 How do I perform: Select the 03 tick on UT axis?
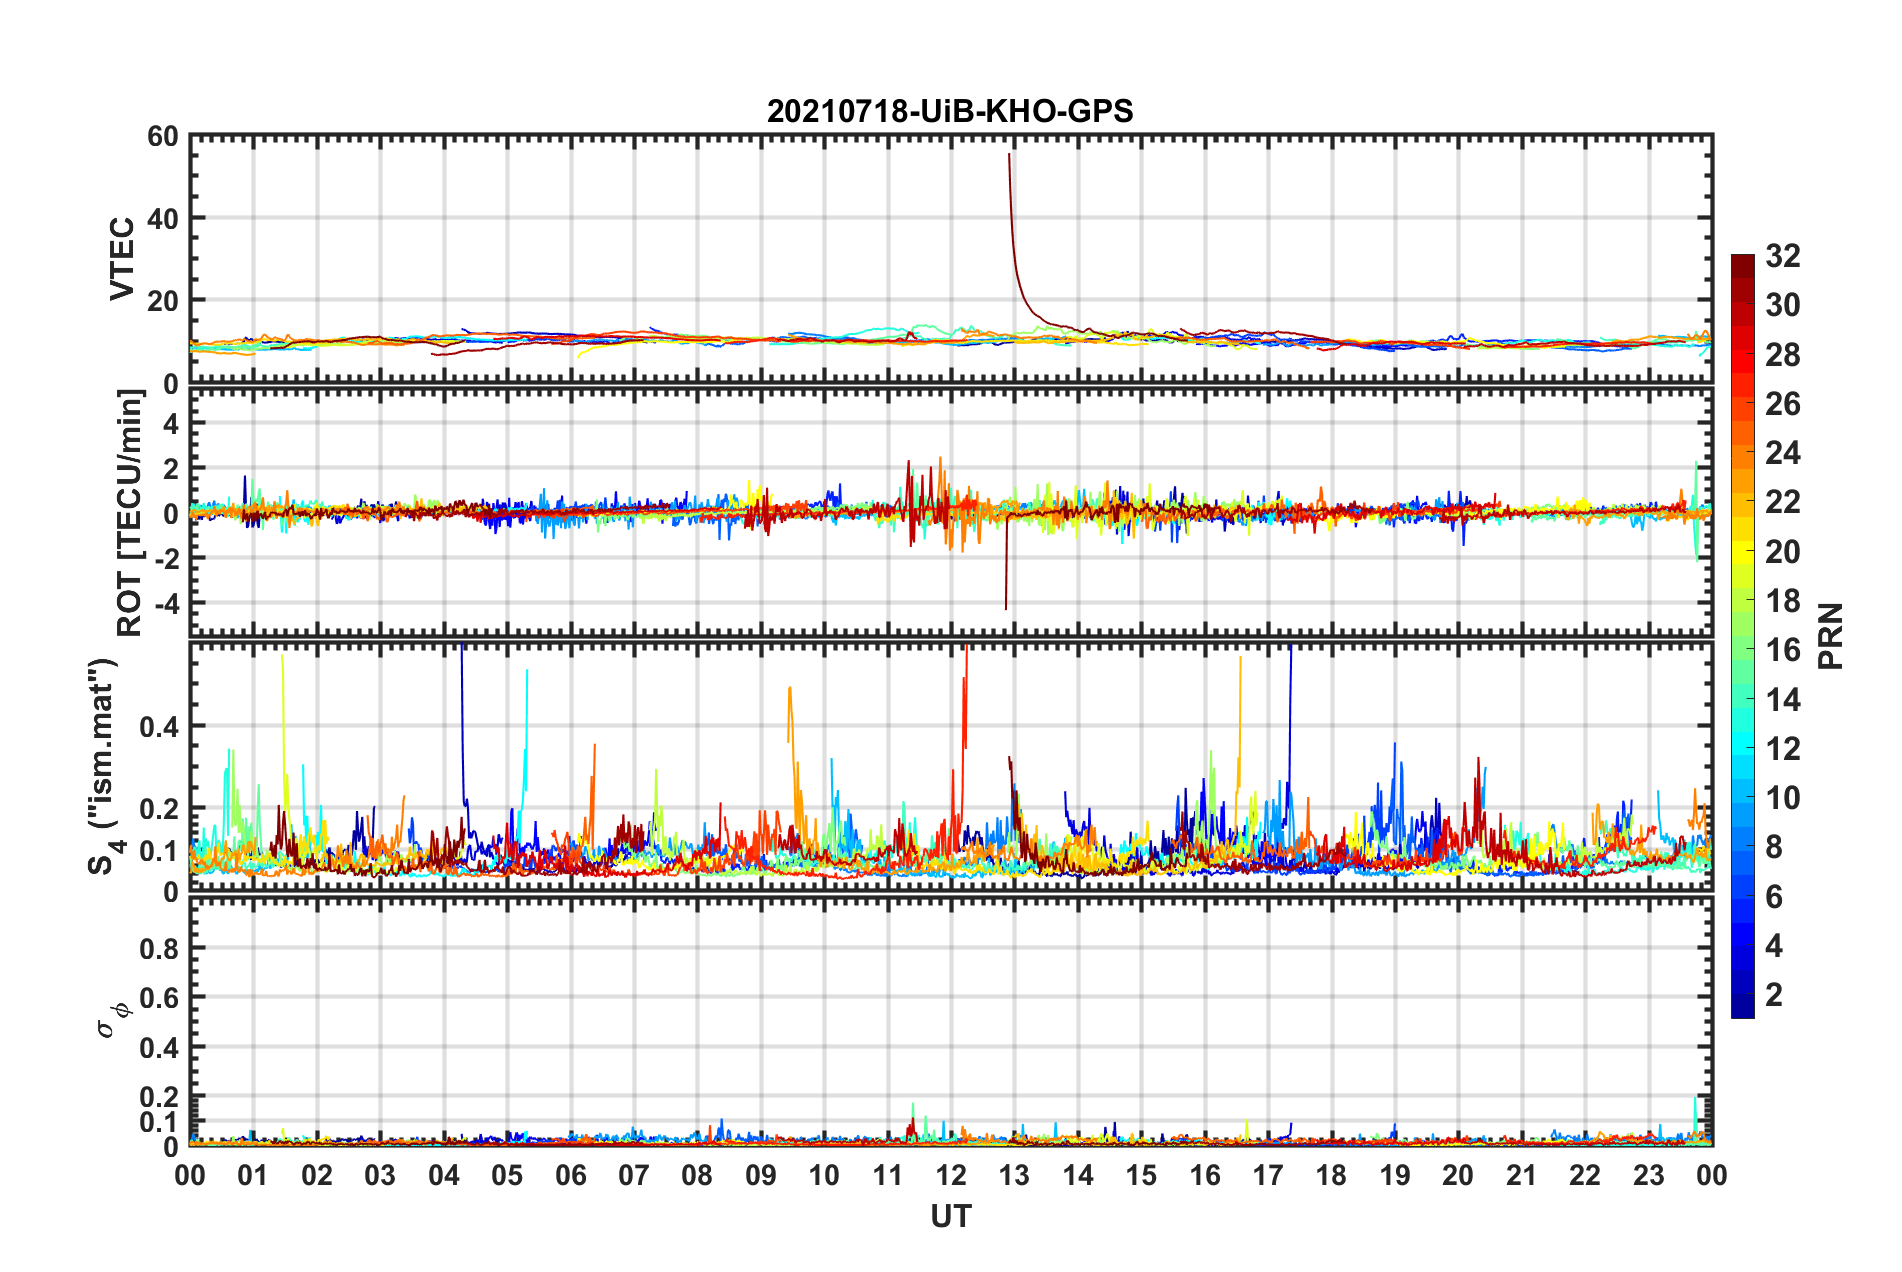pos(380,1175)
